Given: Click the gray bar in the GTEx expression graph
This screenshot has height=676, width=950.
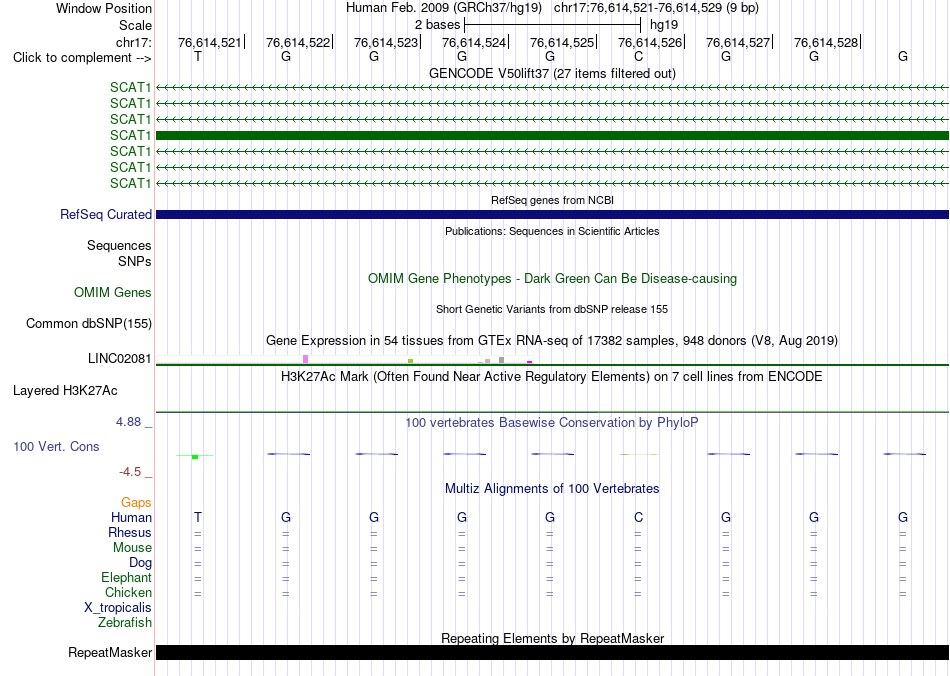Looking at the screenshot, I should tap(501, 360).
